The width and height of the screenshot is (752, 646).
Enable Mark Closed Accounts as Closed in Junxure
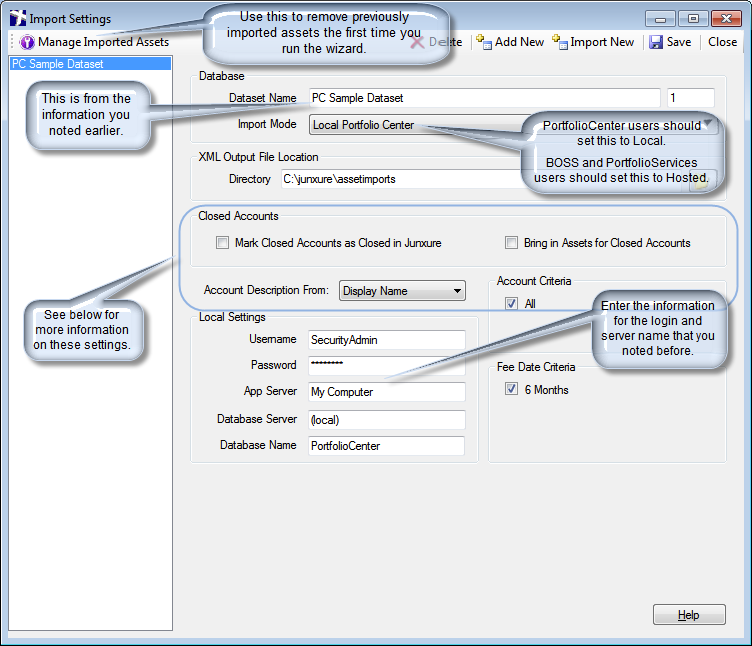[x=223, y=243]
